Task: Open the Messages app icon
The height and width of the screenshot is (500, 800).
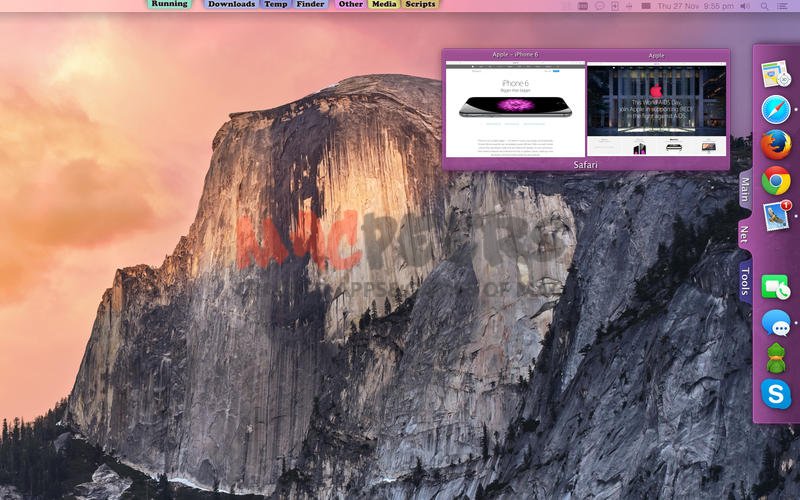Action: [776, 323]
